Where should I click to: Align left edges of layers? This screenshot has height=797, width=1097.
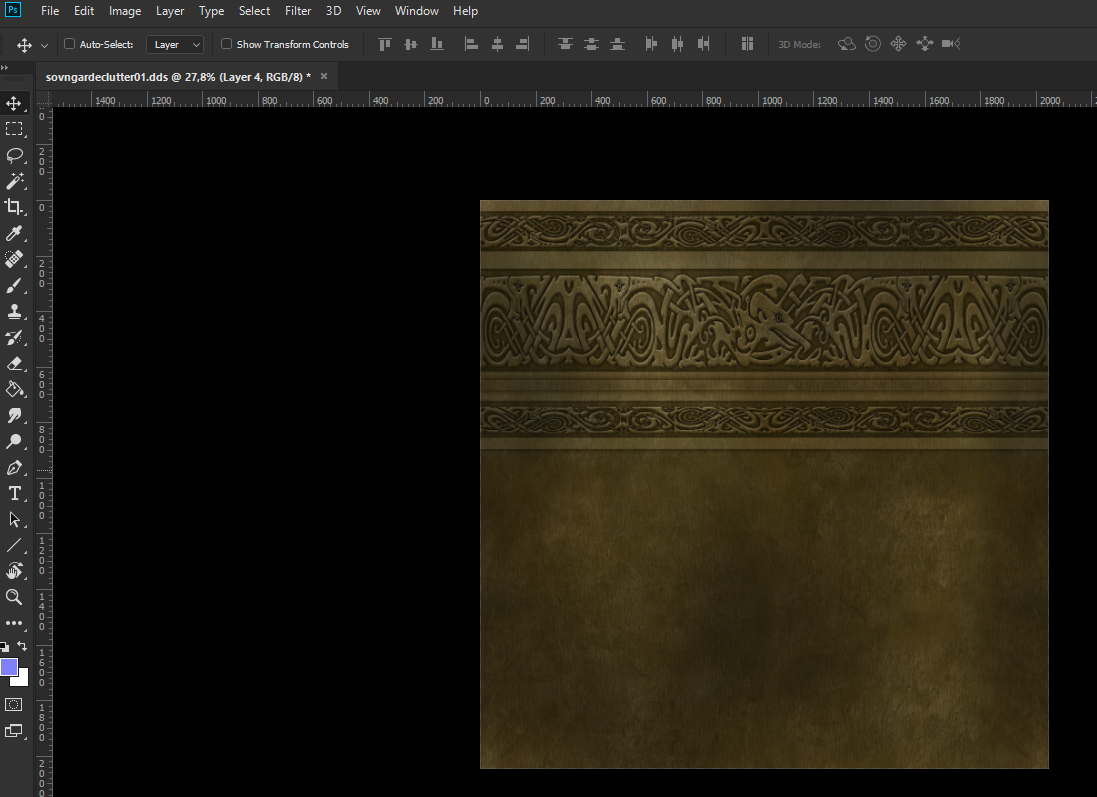(x=472, y=44)
